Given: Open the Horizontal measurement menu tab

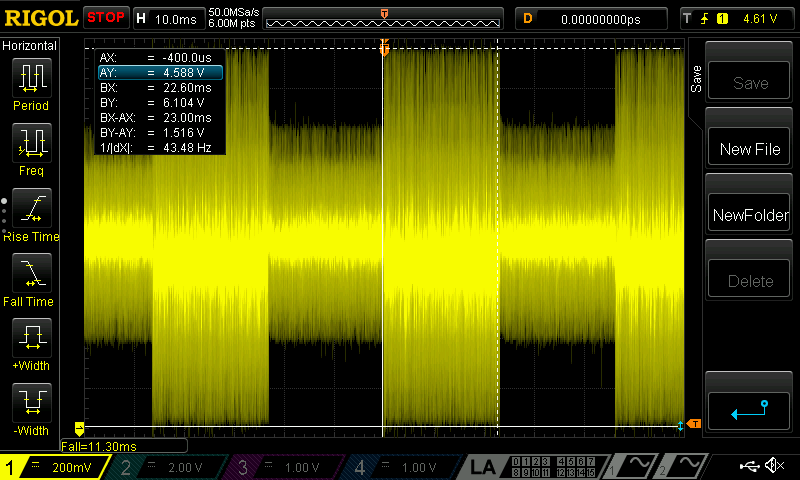Looking at the screenshot, I should pos(30,45).
